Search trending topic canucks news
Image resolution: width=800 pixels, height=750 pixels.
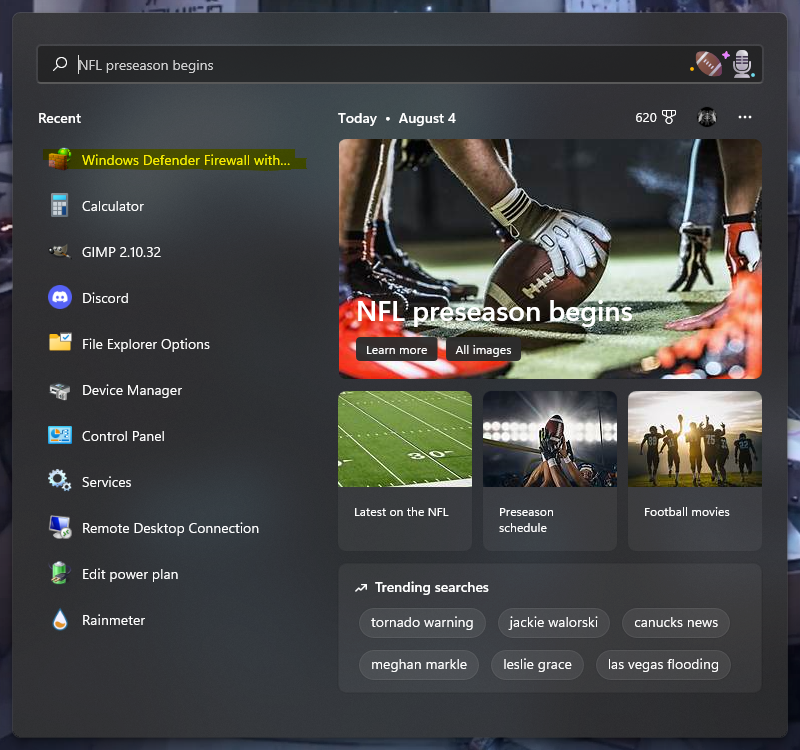point(676,622)
